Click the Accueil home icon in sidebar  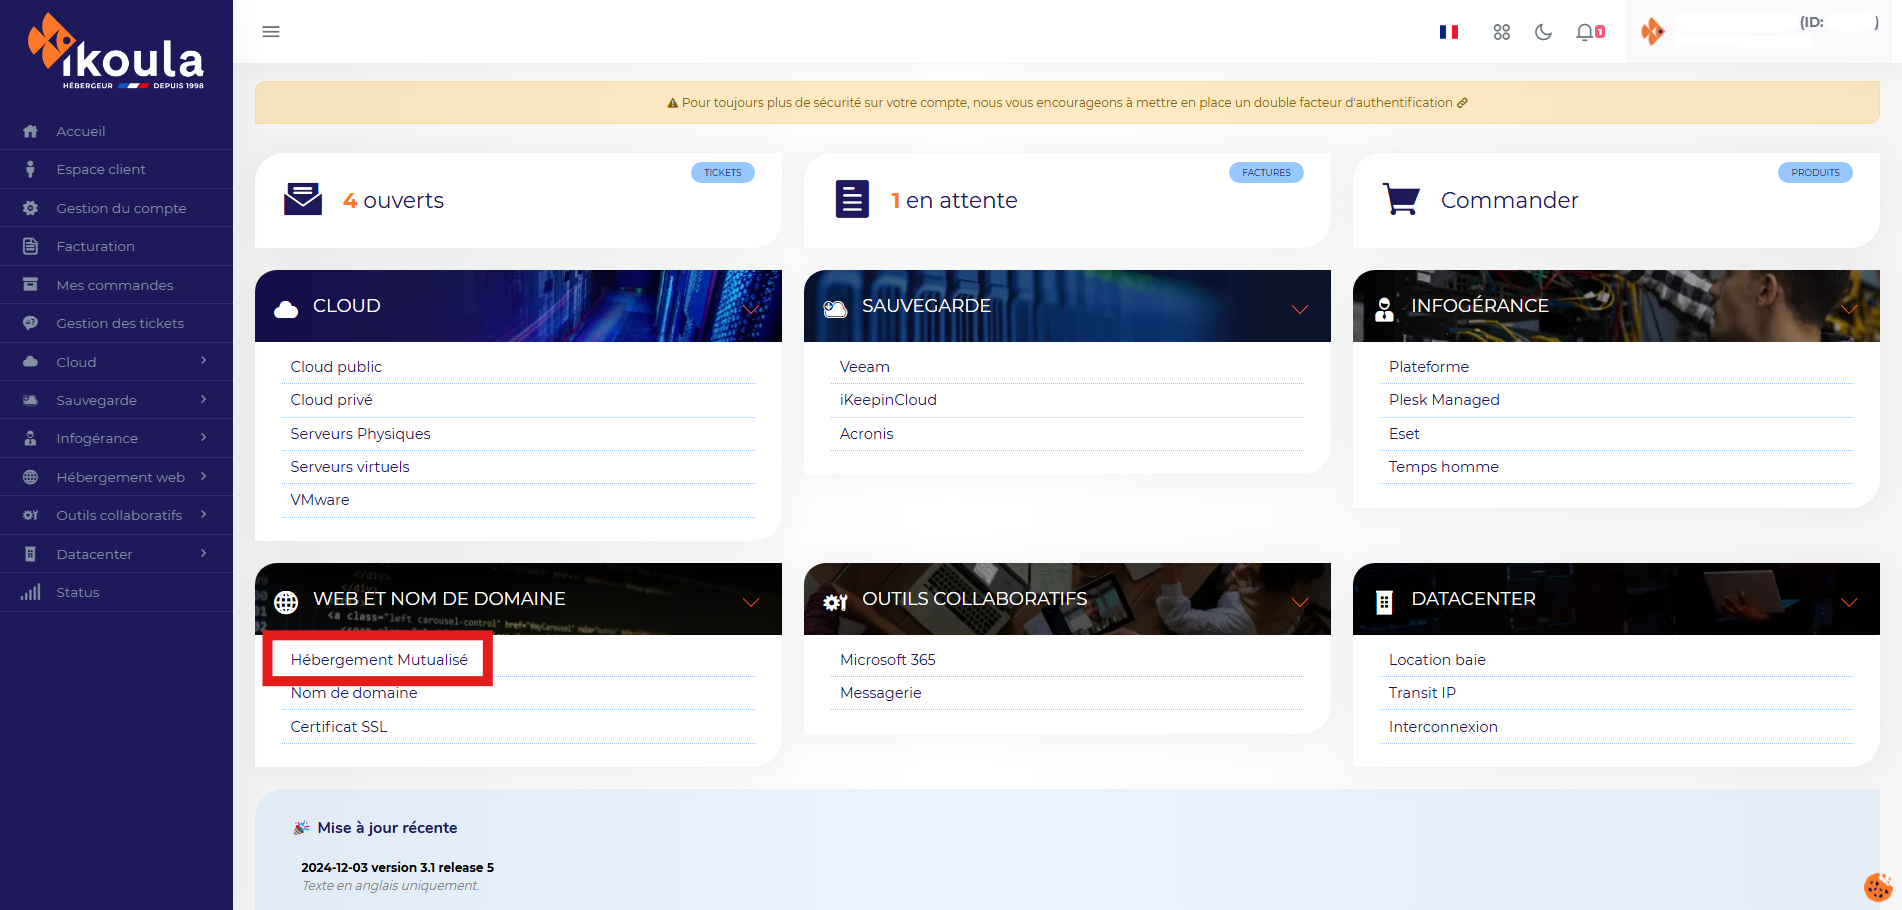pos(30,131)
